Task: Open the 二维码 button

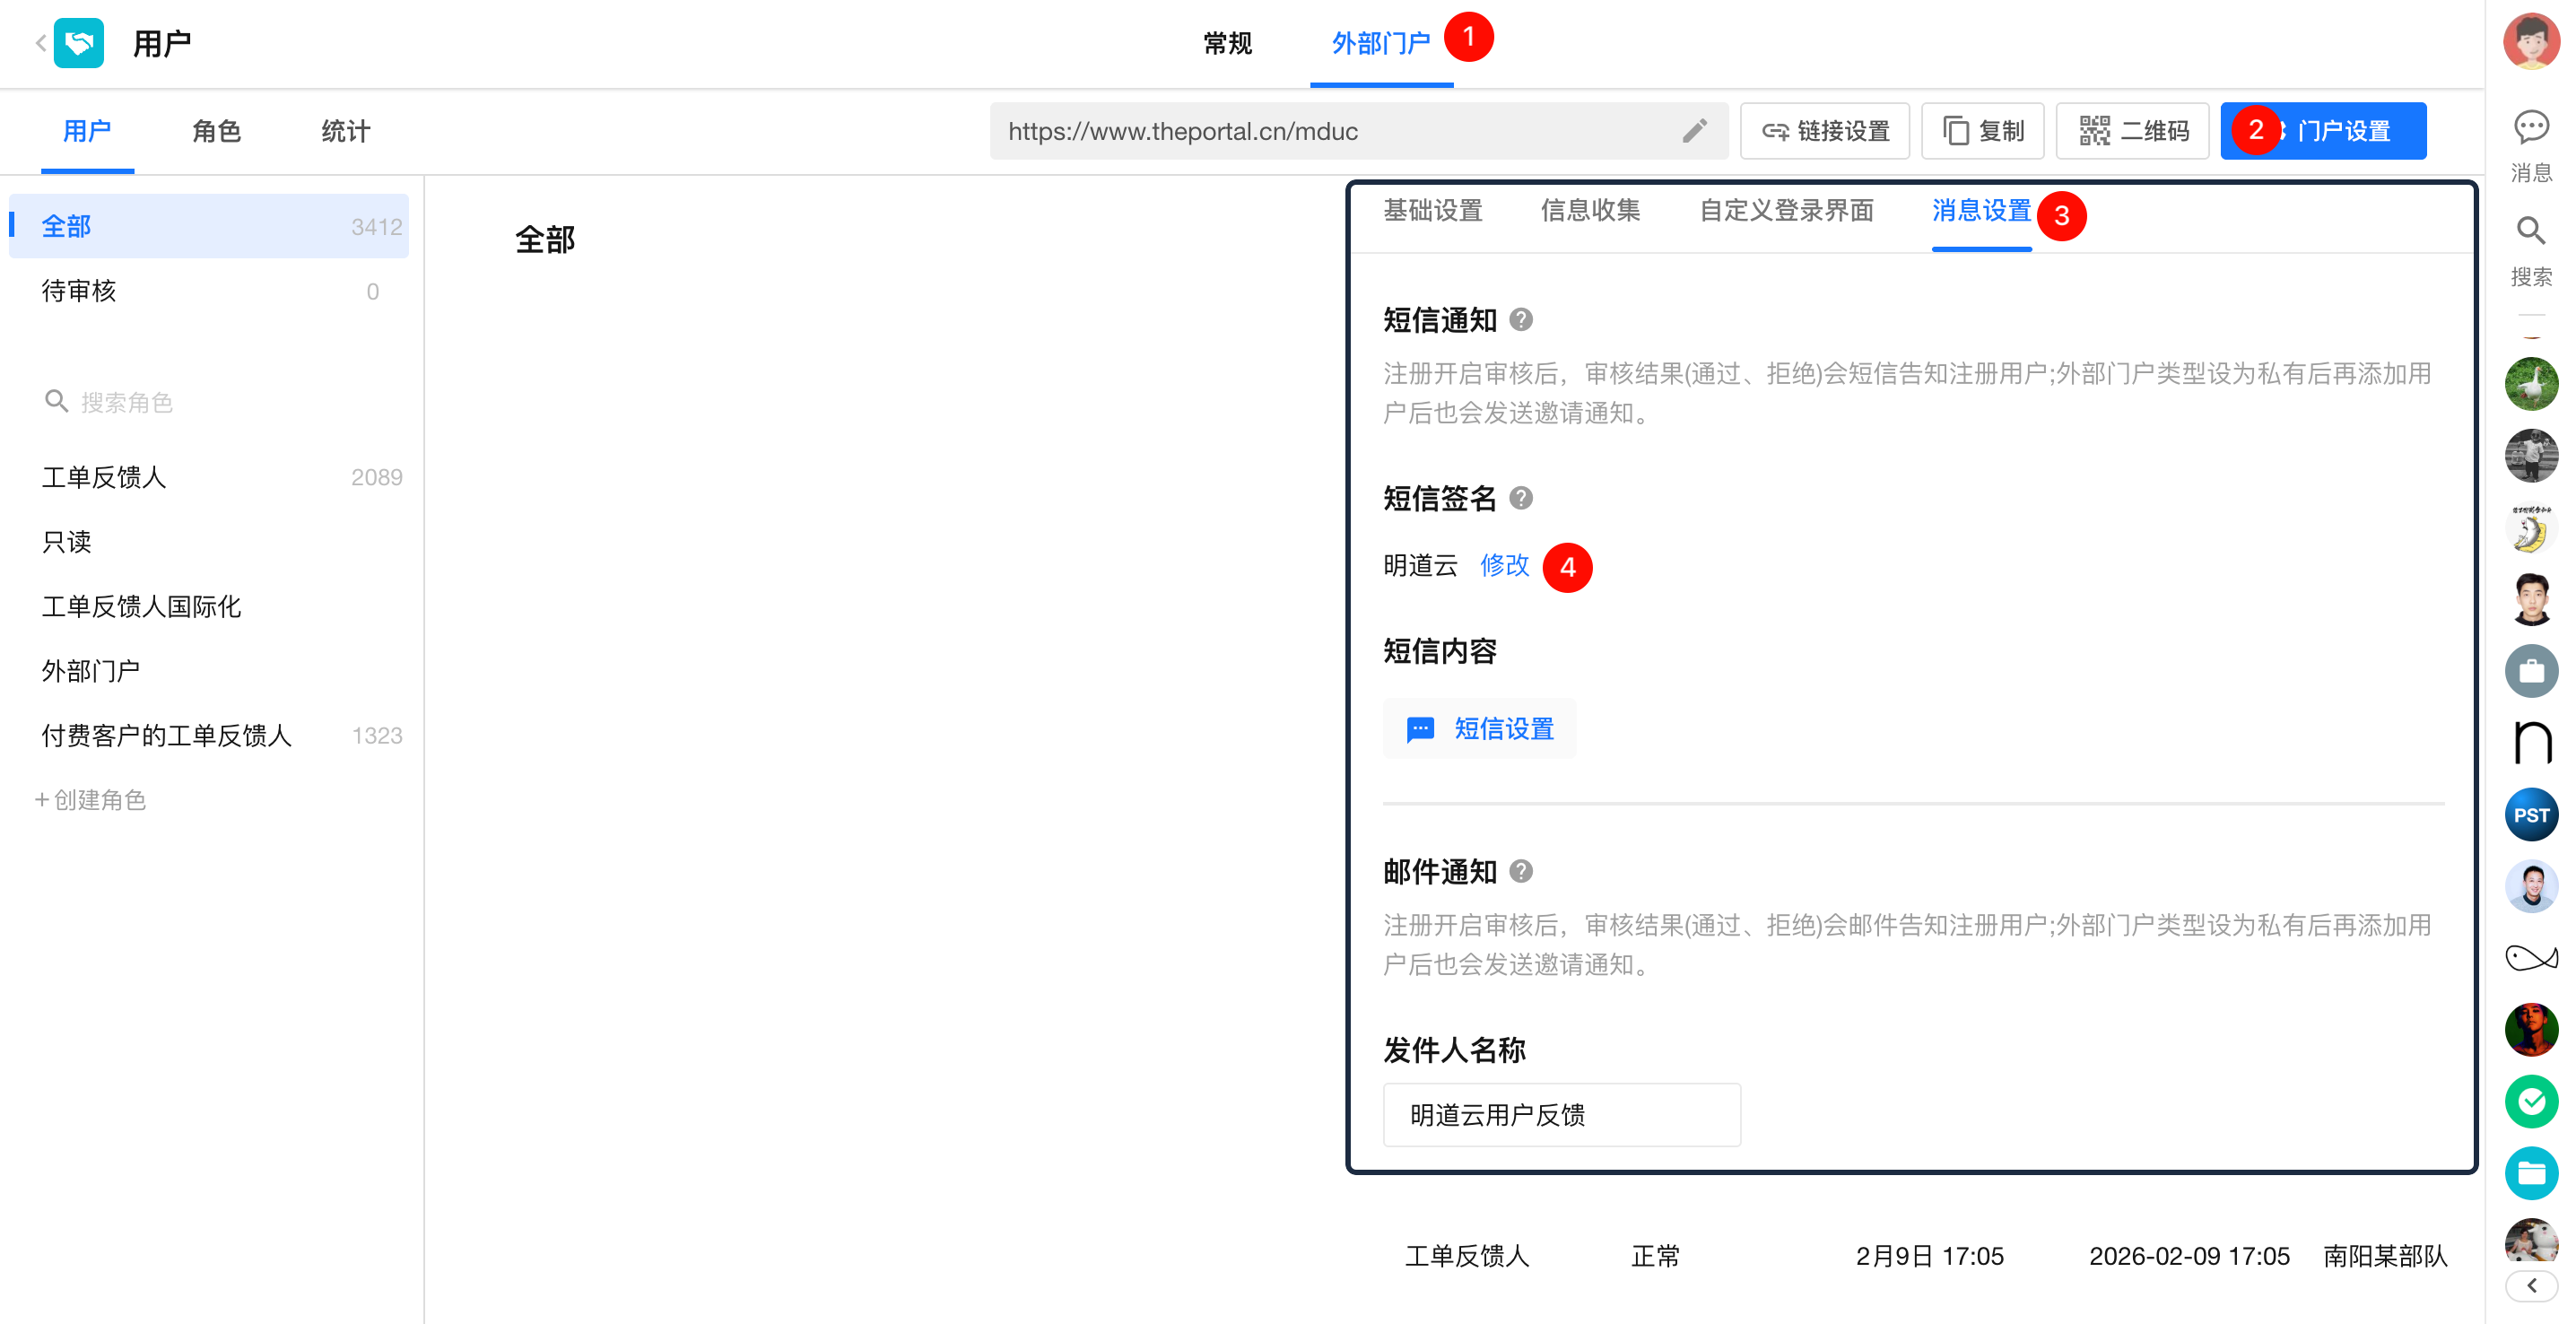Action: coord(2132,131)
